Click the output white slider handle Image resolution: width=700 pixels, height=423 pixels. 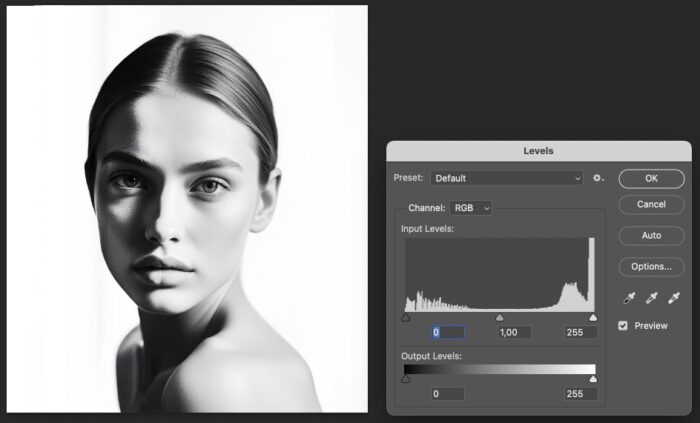[593, 380]
